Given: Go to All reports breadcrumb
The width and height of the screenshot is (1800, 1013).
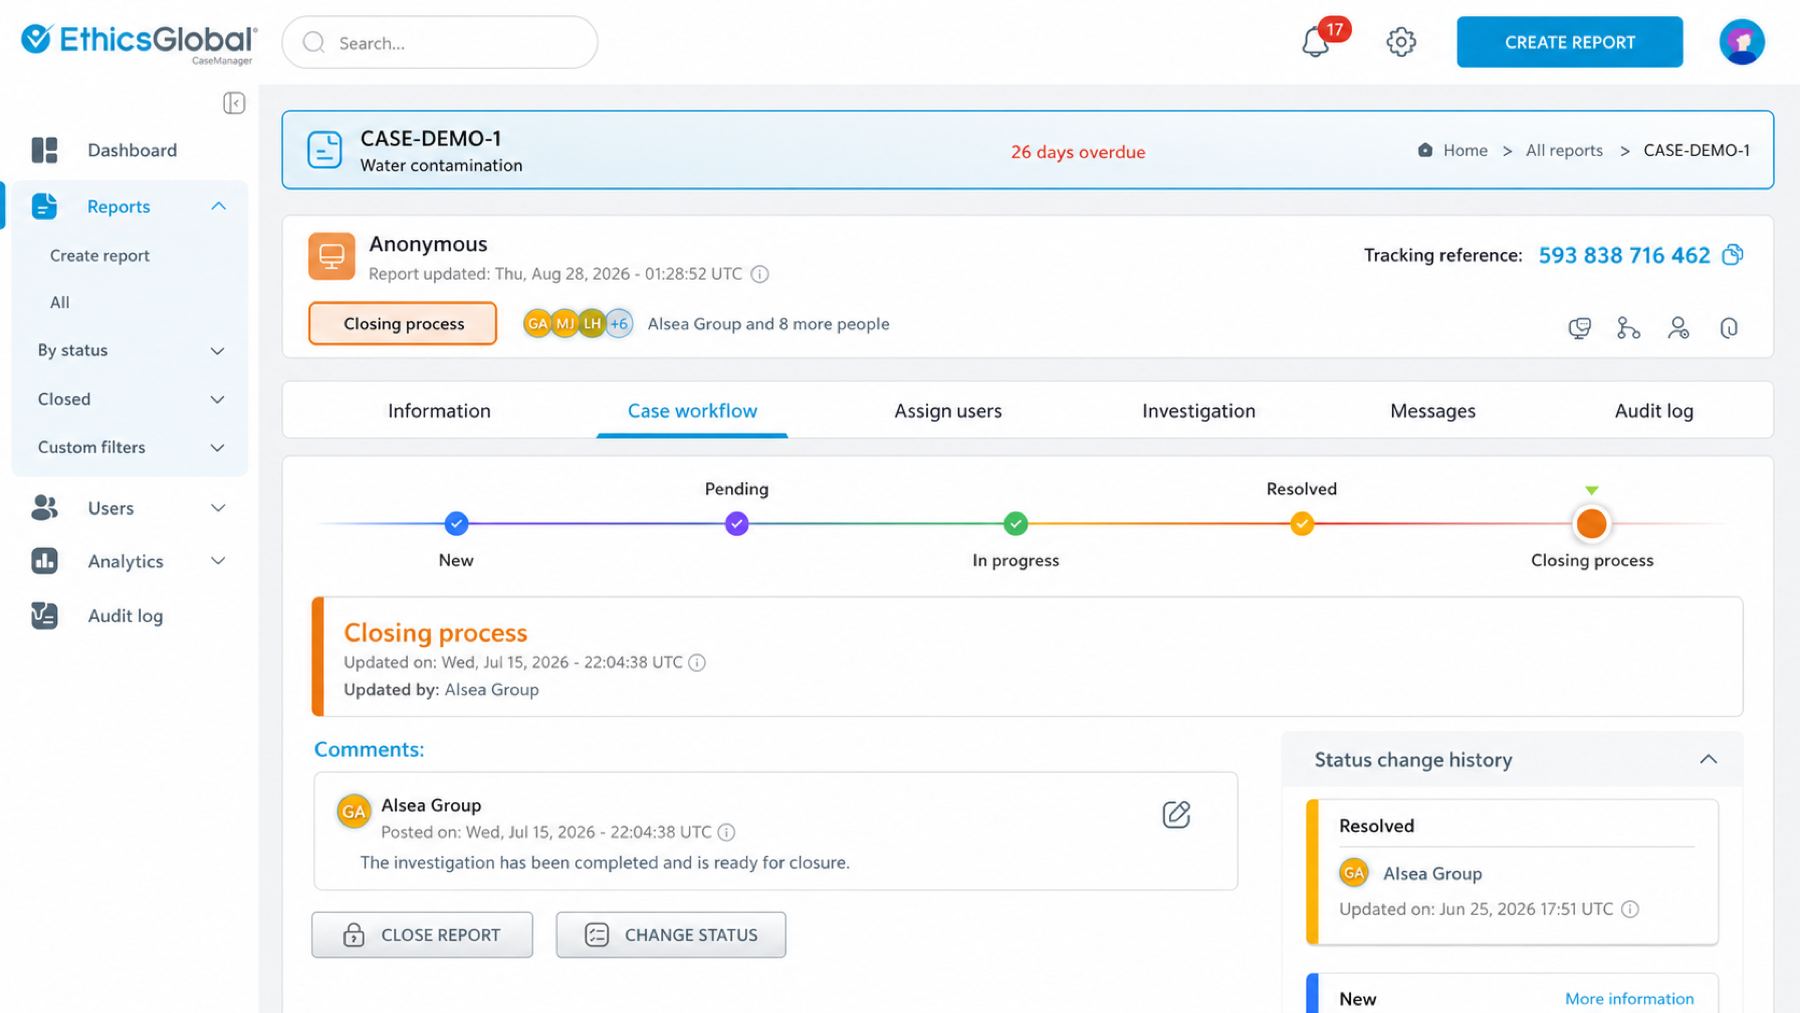Looking at the screenshot, I should [1564, 150].
